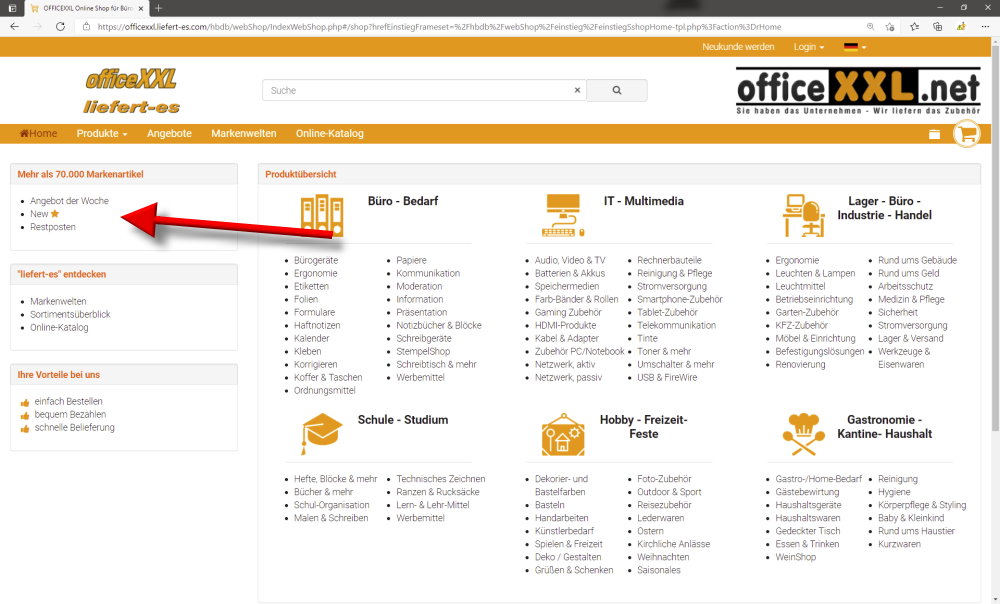Open Outdoor & Sport category
1000x604 pixels.
pyautogui.click(x=669, y=492)
